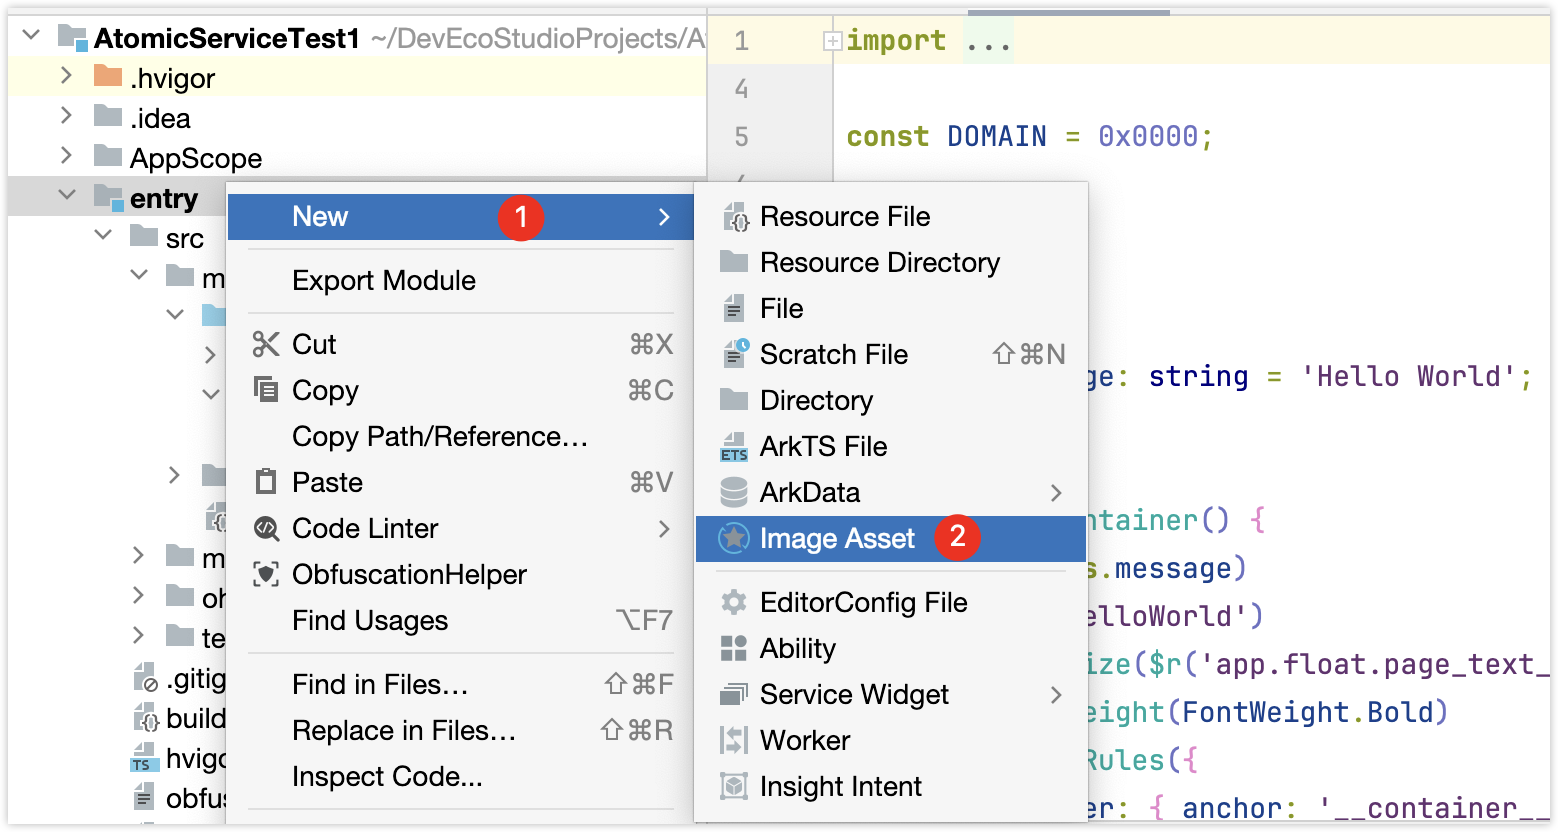Collapse the entry module

click(67, 194)
